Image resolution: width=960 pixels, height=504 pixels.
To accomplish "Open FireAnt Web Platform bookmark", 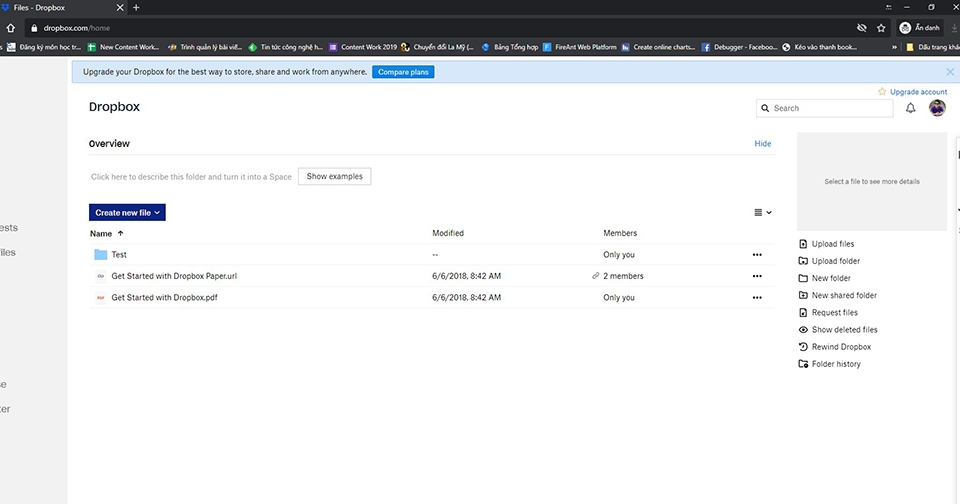I will (580, 47).
